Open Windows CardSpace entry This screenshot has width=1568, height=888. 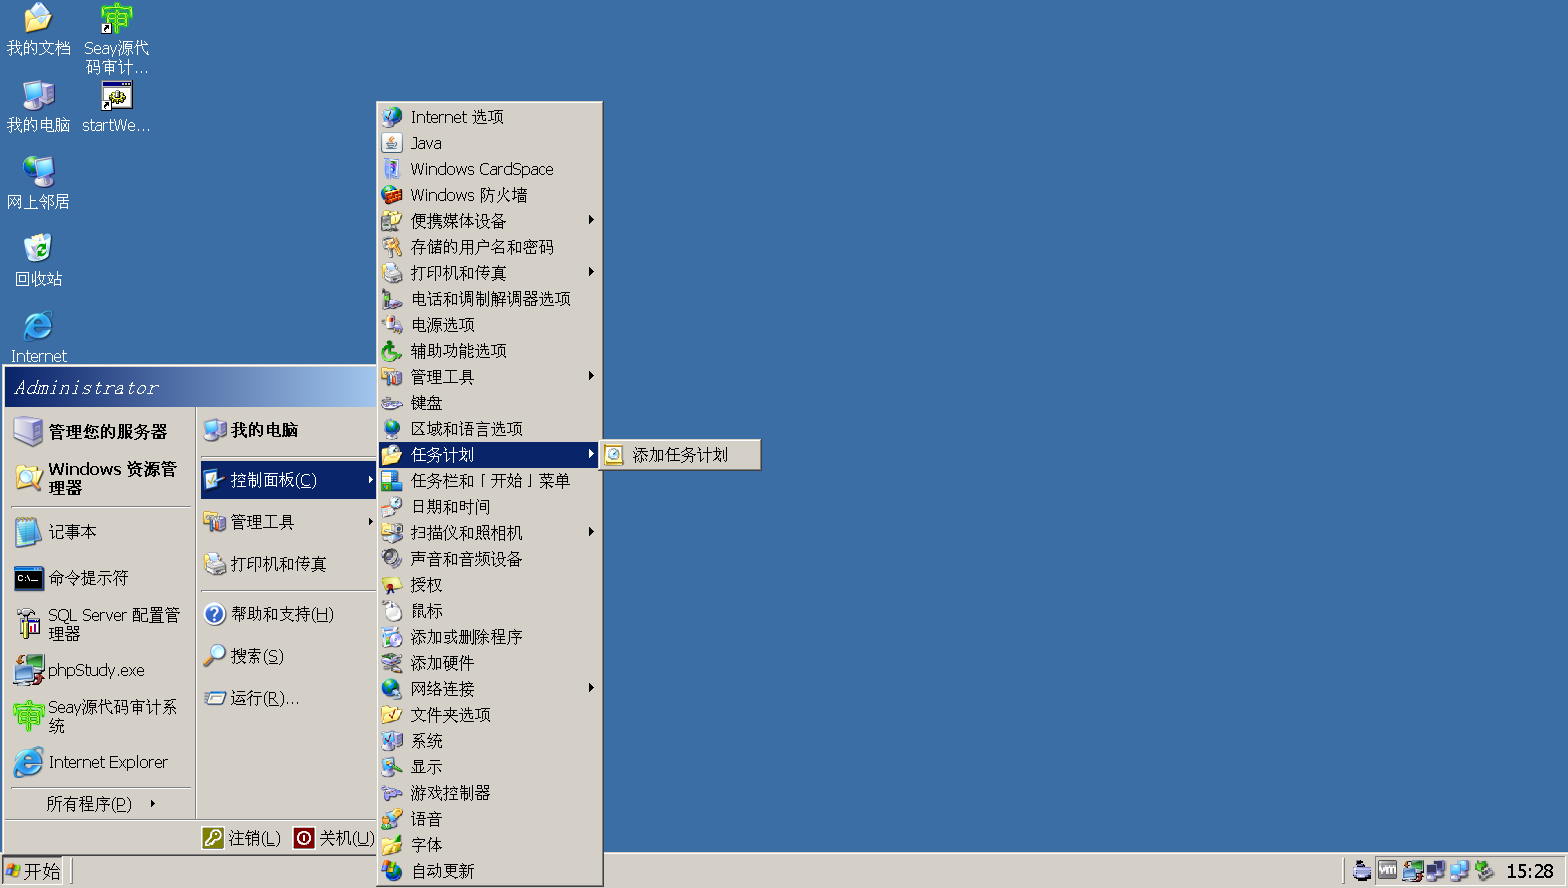[490, 169]
